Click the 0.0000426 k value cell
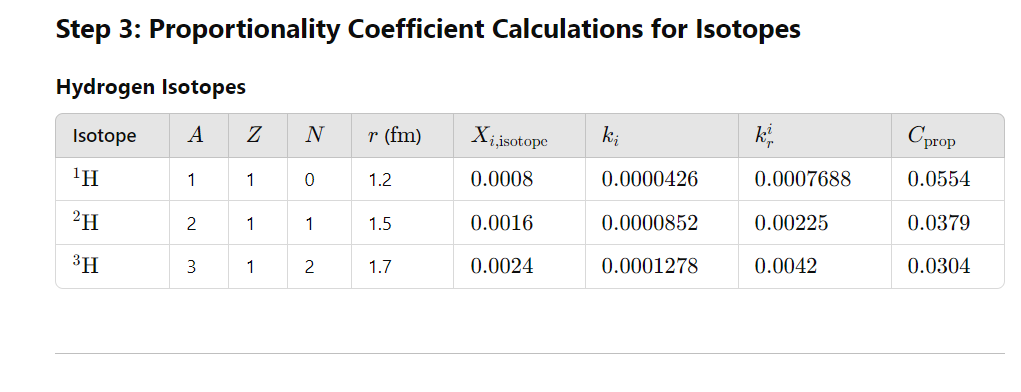The height and width of the screenshot is (392, 1021). (x=649, y=179)
